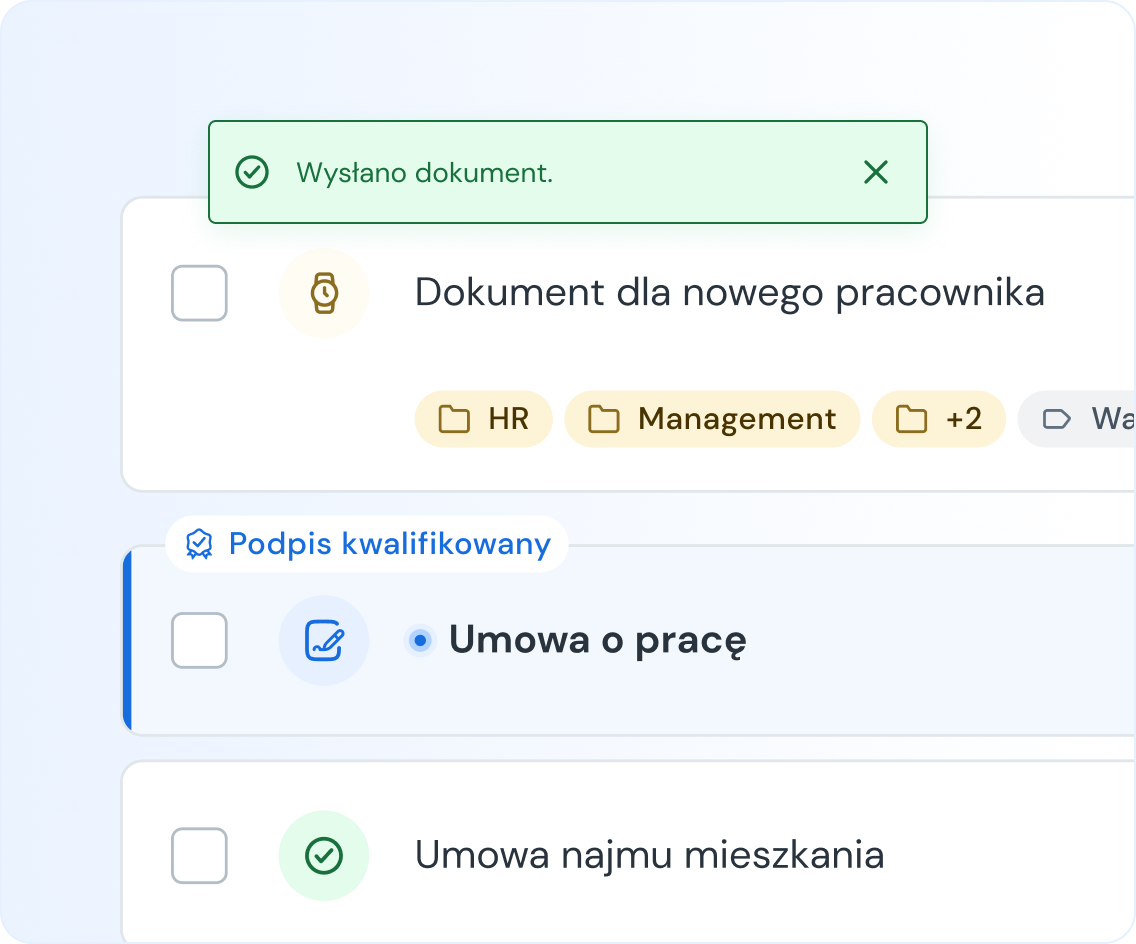Check the box for Umowa najmu mieszkania

(199, 855)
